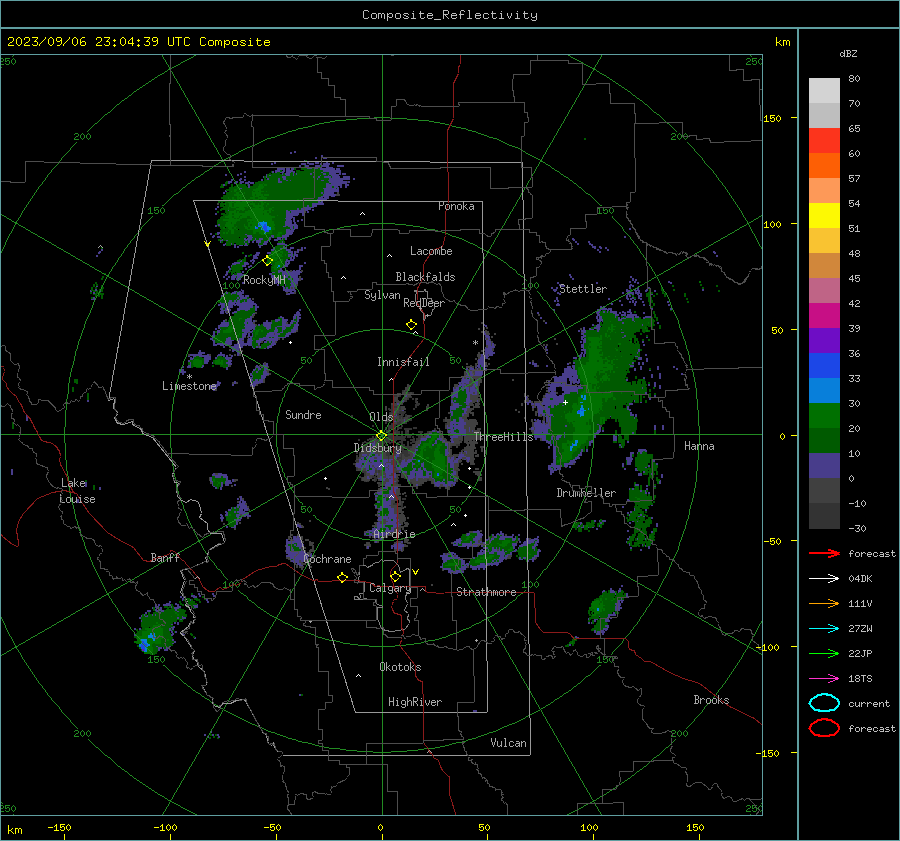Select the dark gray -10 dBZ swatch
Image resolution: width=900 pixels, height=841 pixels.
point(824,515)
